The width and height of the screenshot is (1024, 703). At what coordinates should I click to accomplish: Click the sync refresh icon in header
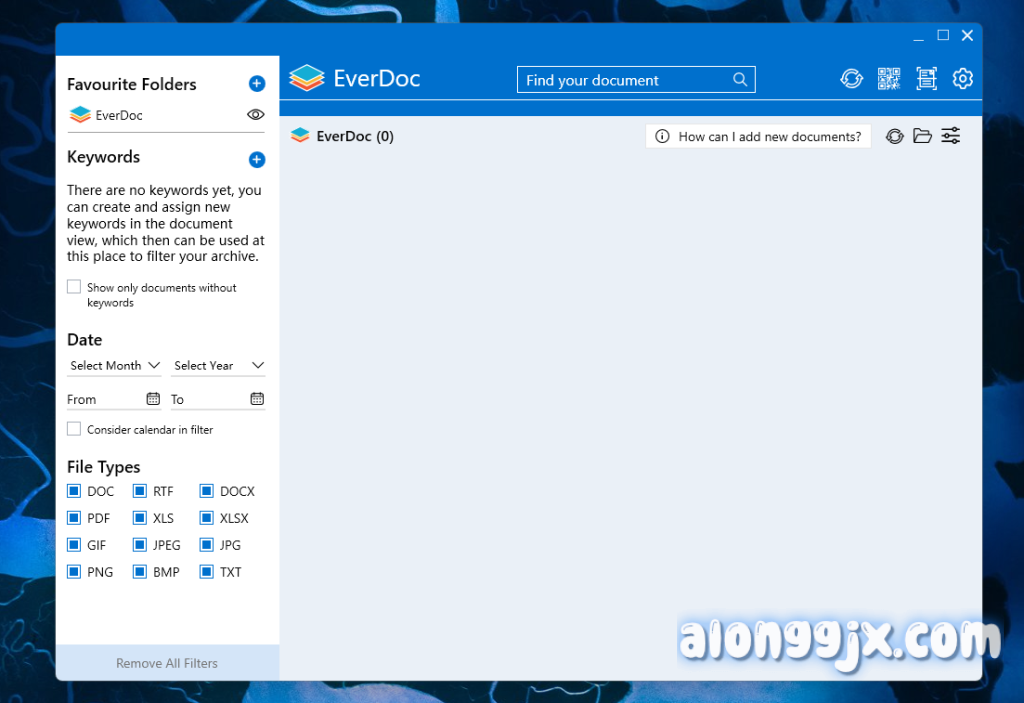[x=851, y=79]
